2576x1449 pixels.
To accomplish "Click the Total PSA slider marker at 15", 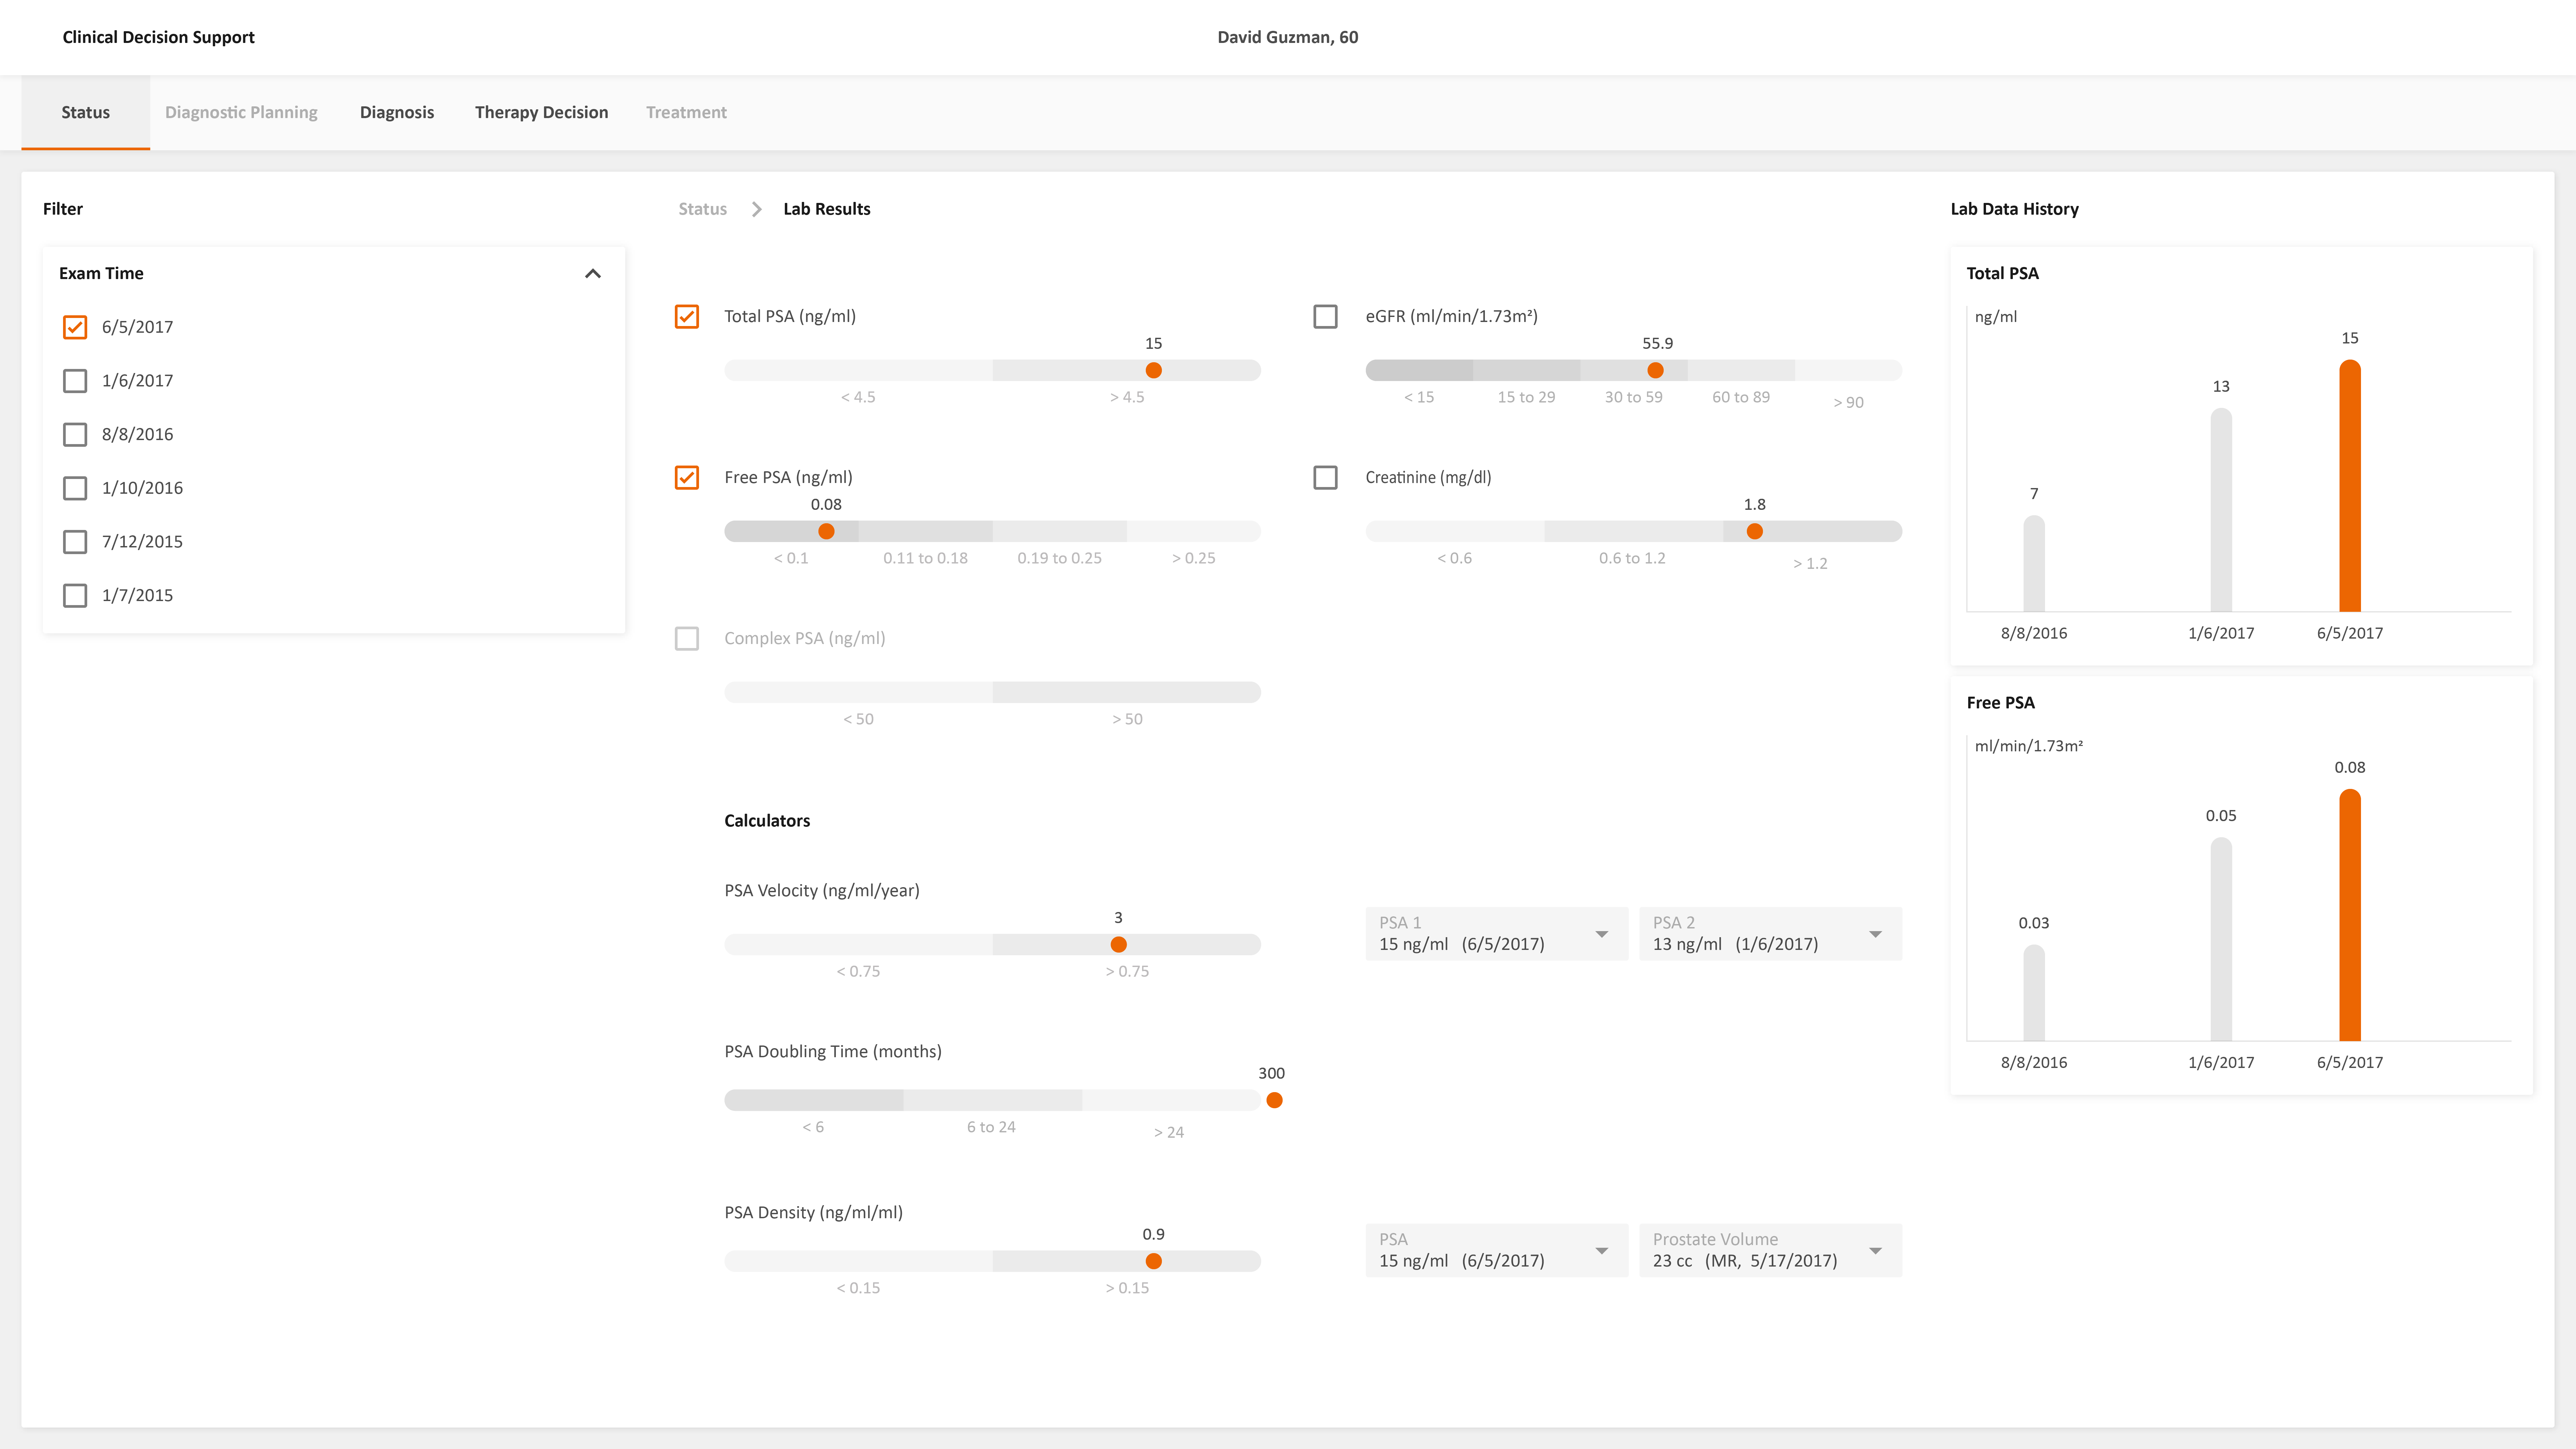I will pyautogui.click(x=1153, y=370).
